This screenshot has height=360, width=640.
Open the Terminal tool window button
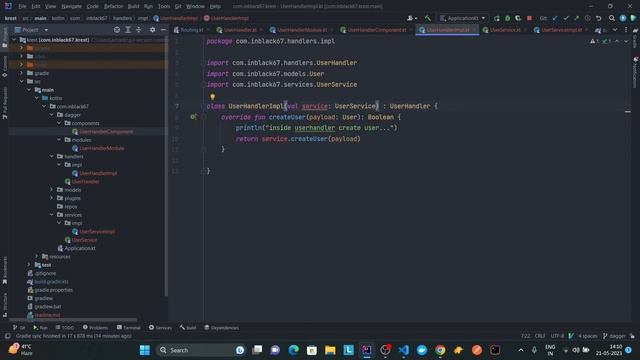point(128,327)
